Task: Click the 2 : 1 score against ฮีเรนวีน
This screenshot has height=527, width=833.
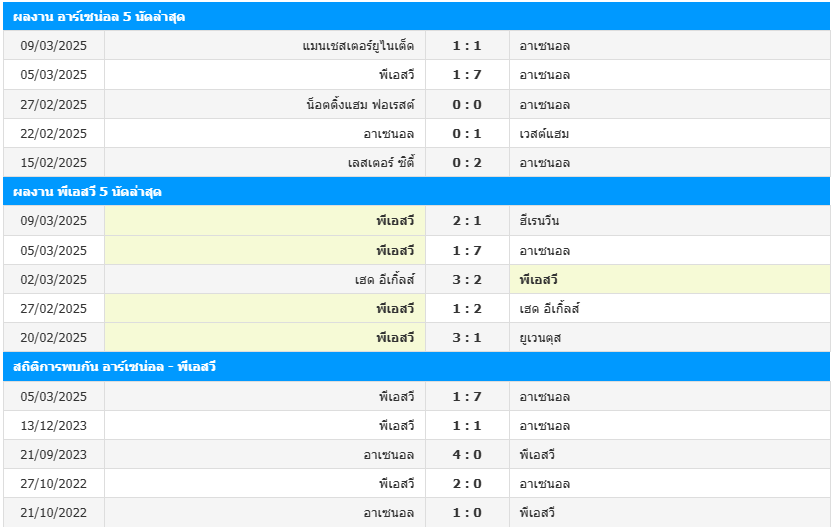Action: click(467, 221)
